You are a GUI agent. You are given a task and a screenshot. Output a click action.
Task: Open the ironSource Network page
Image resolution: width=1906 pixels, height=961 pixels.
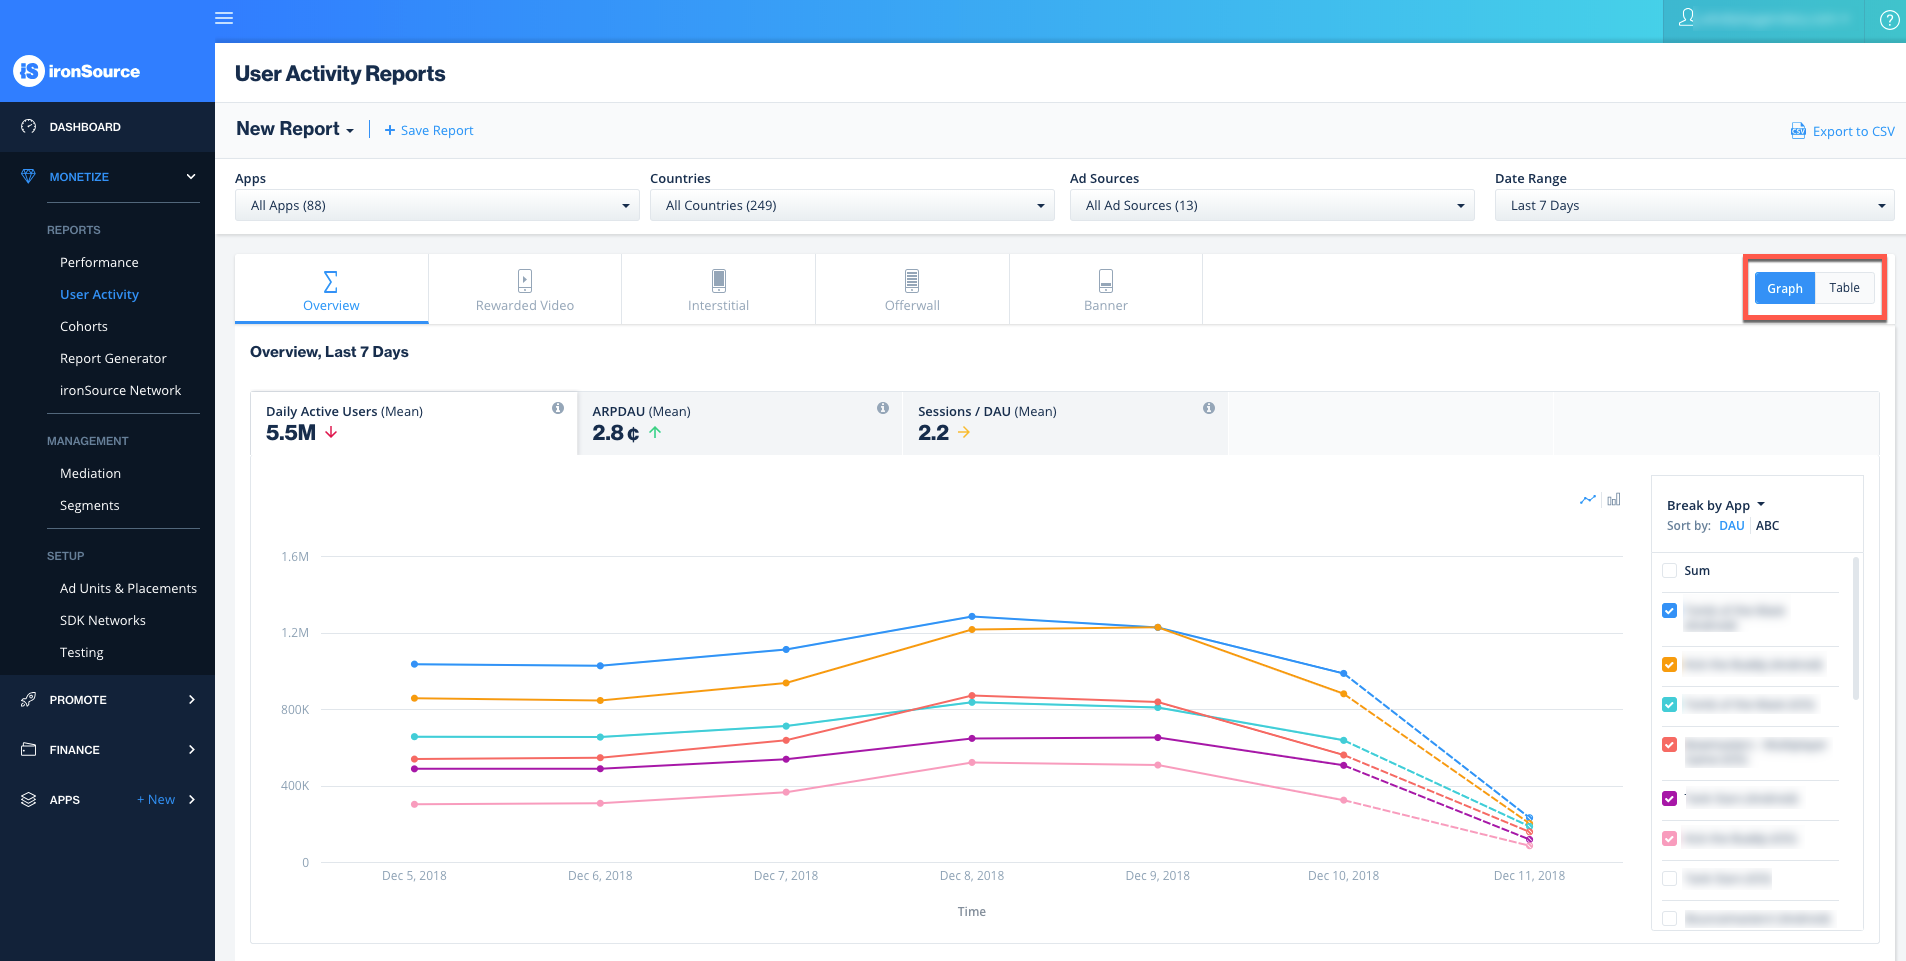click(x=120, y=391)
